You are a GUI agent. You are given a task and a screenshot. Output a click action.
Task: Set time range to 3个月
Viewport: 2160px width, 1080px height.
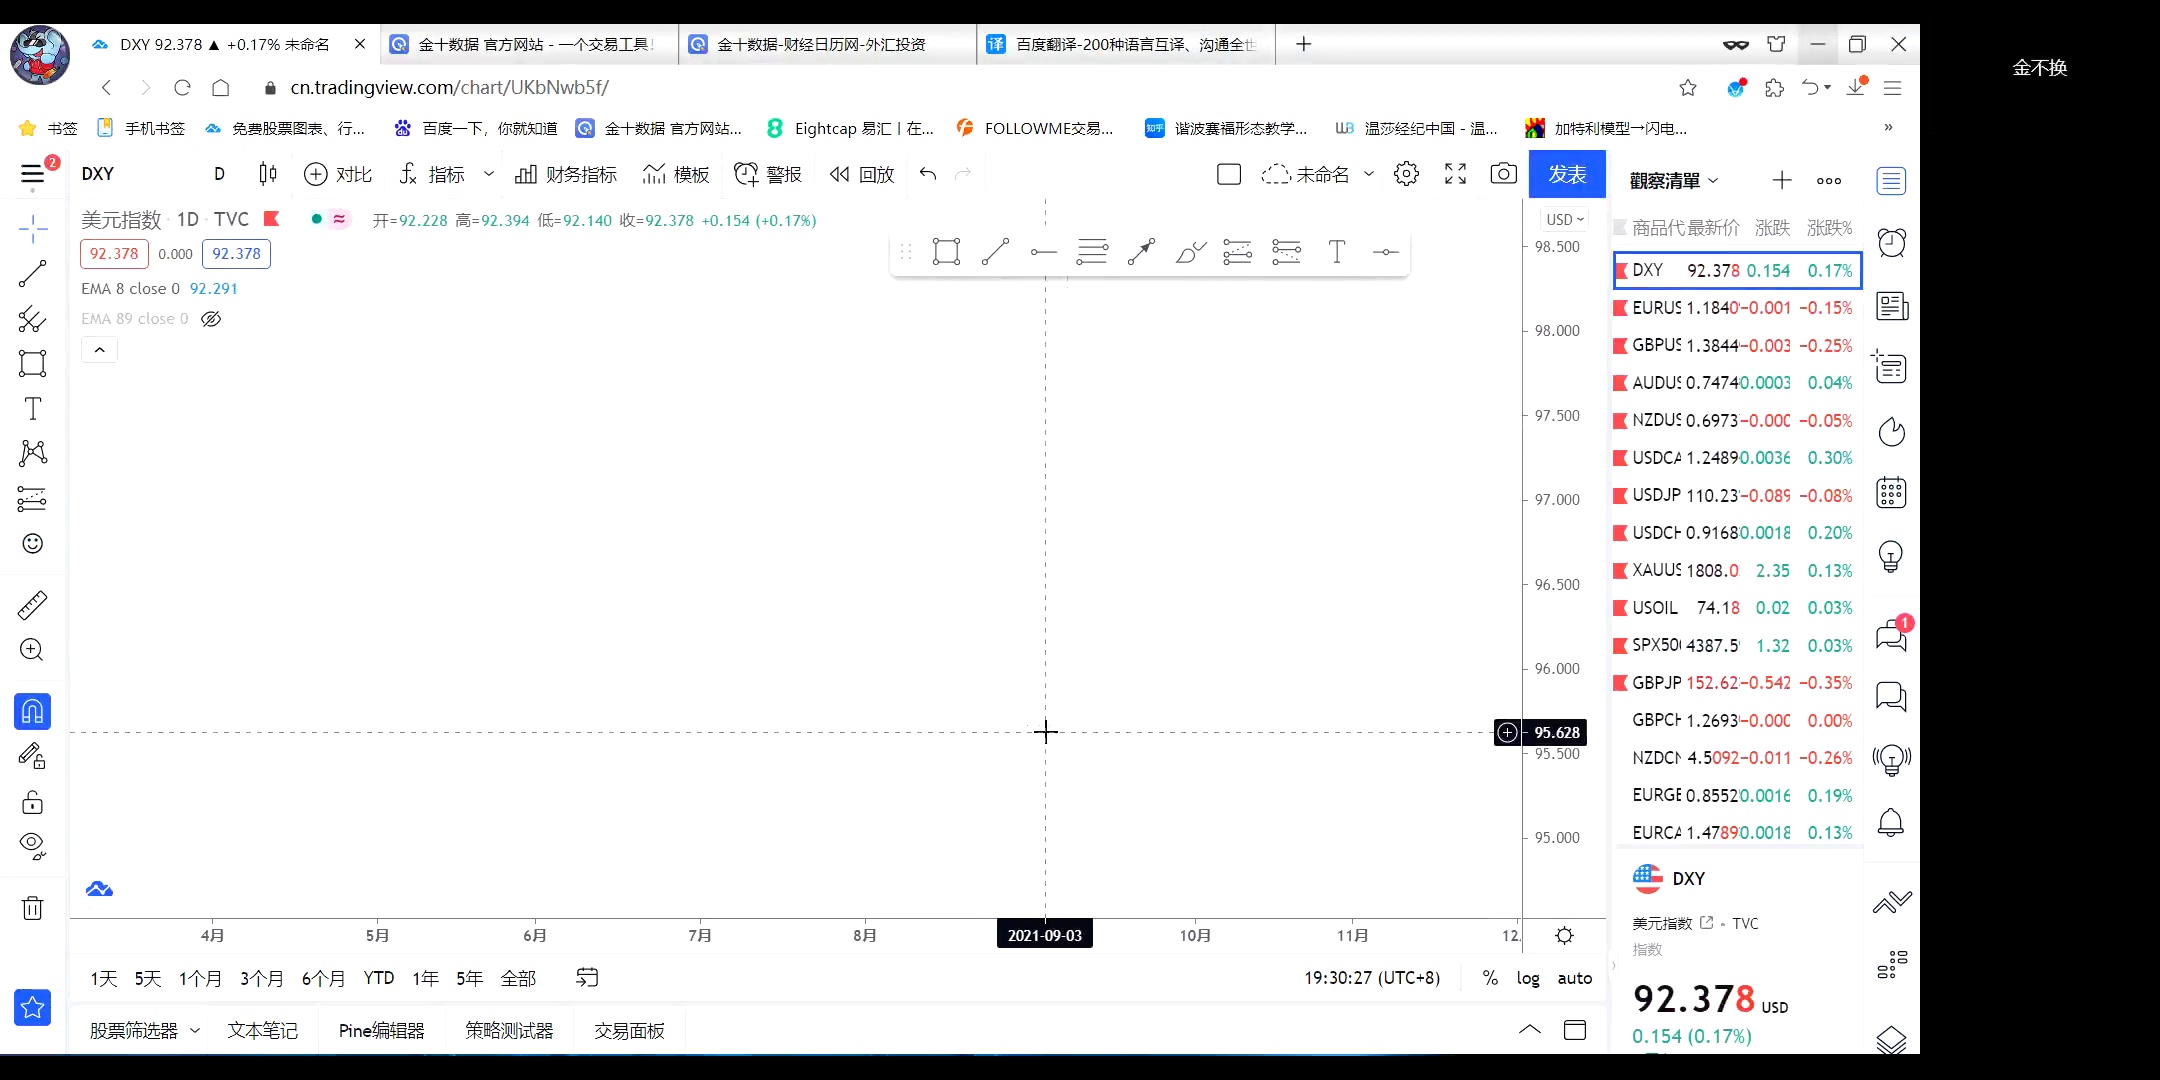(261, 978)
